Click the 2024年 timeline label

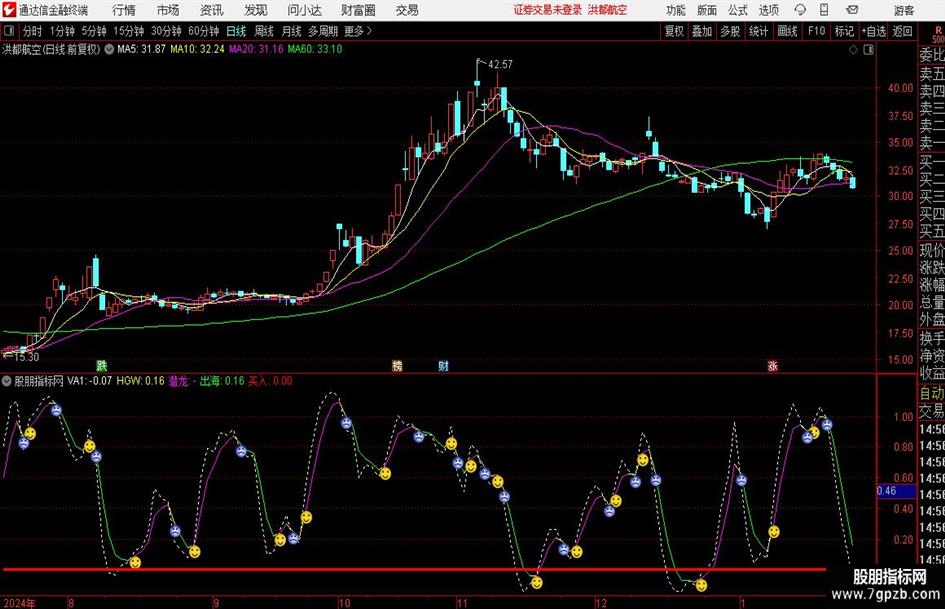tap(19, 603)
